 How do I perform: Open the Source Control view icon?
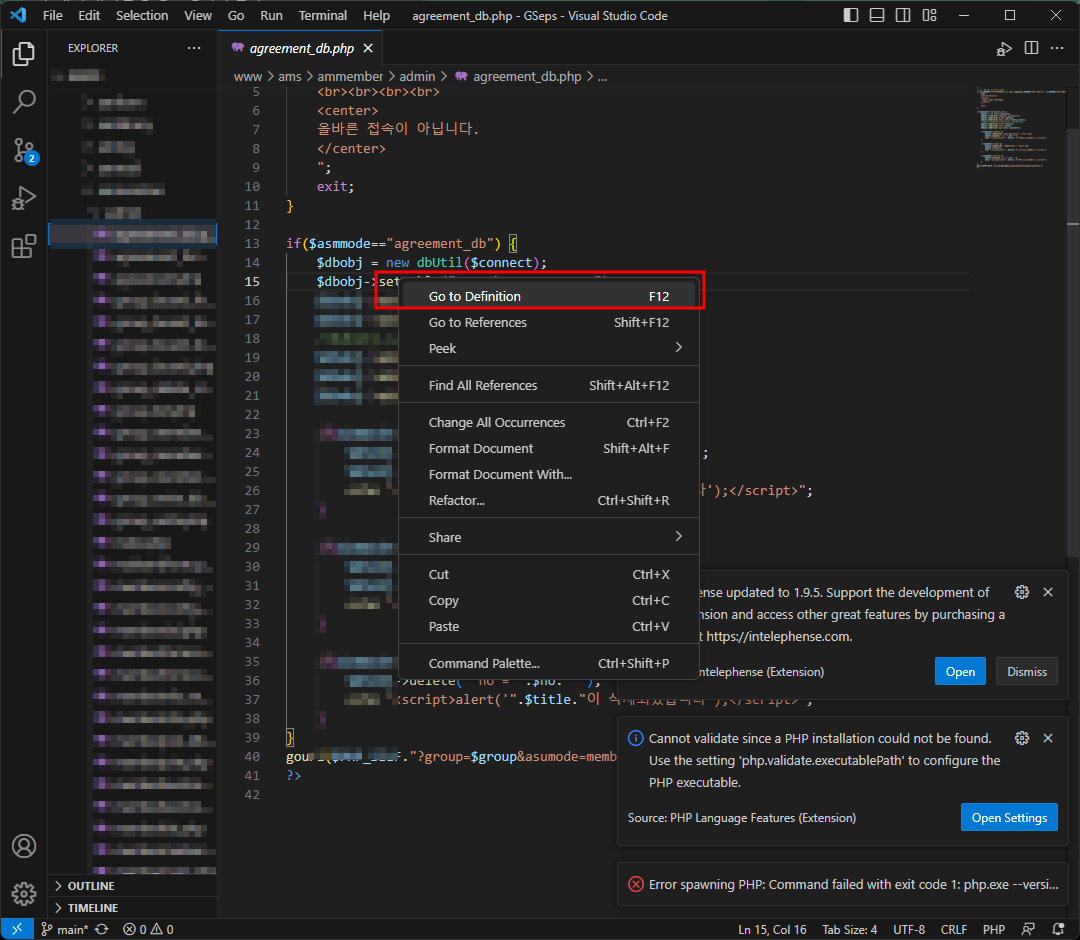point(23,150)
